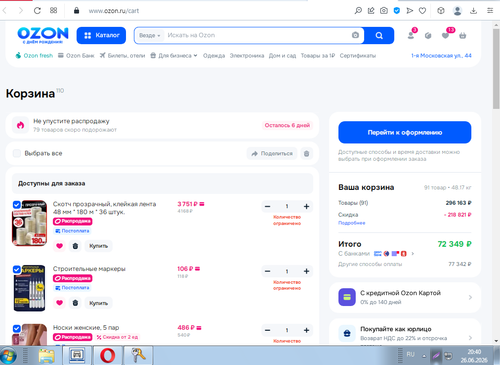Decrease quantity of Строительные маркеры
Screen dimensions: 500x365
267,271
